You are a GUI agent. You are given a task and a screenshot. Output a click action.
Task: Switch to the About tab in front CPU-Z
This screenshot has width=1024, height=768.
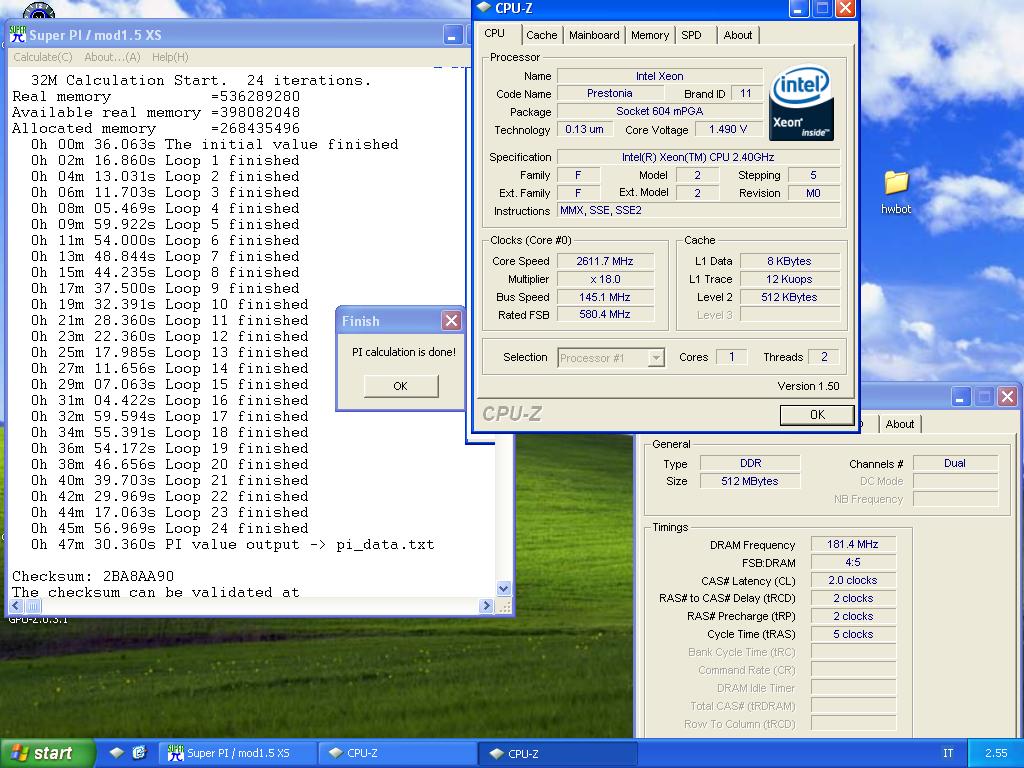[x=737, y=35]
